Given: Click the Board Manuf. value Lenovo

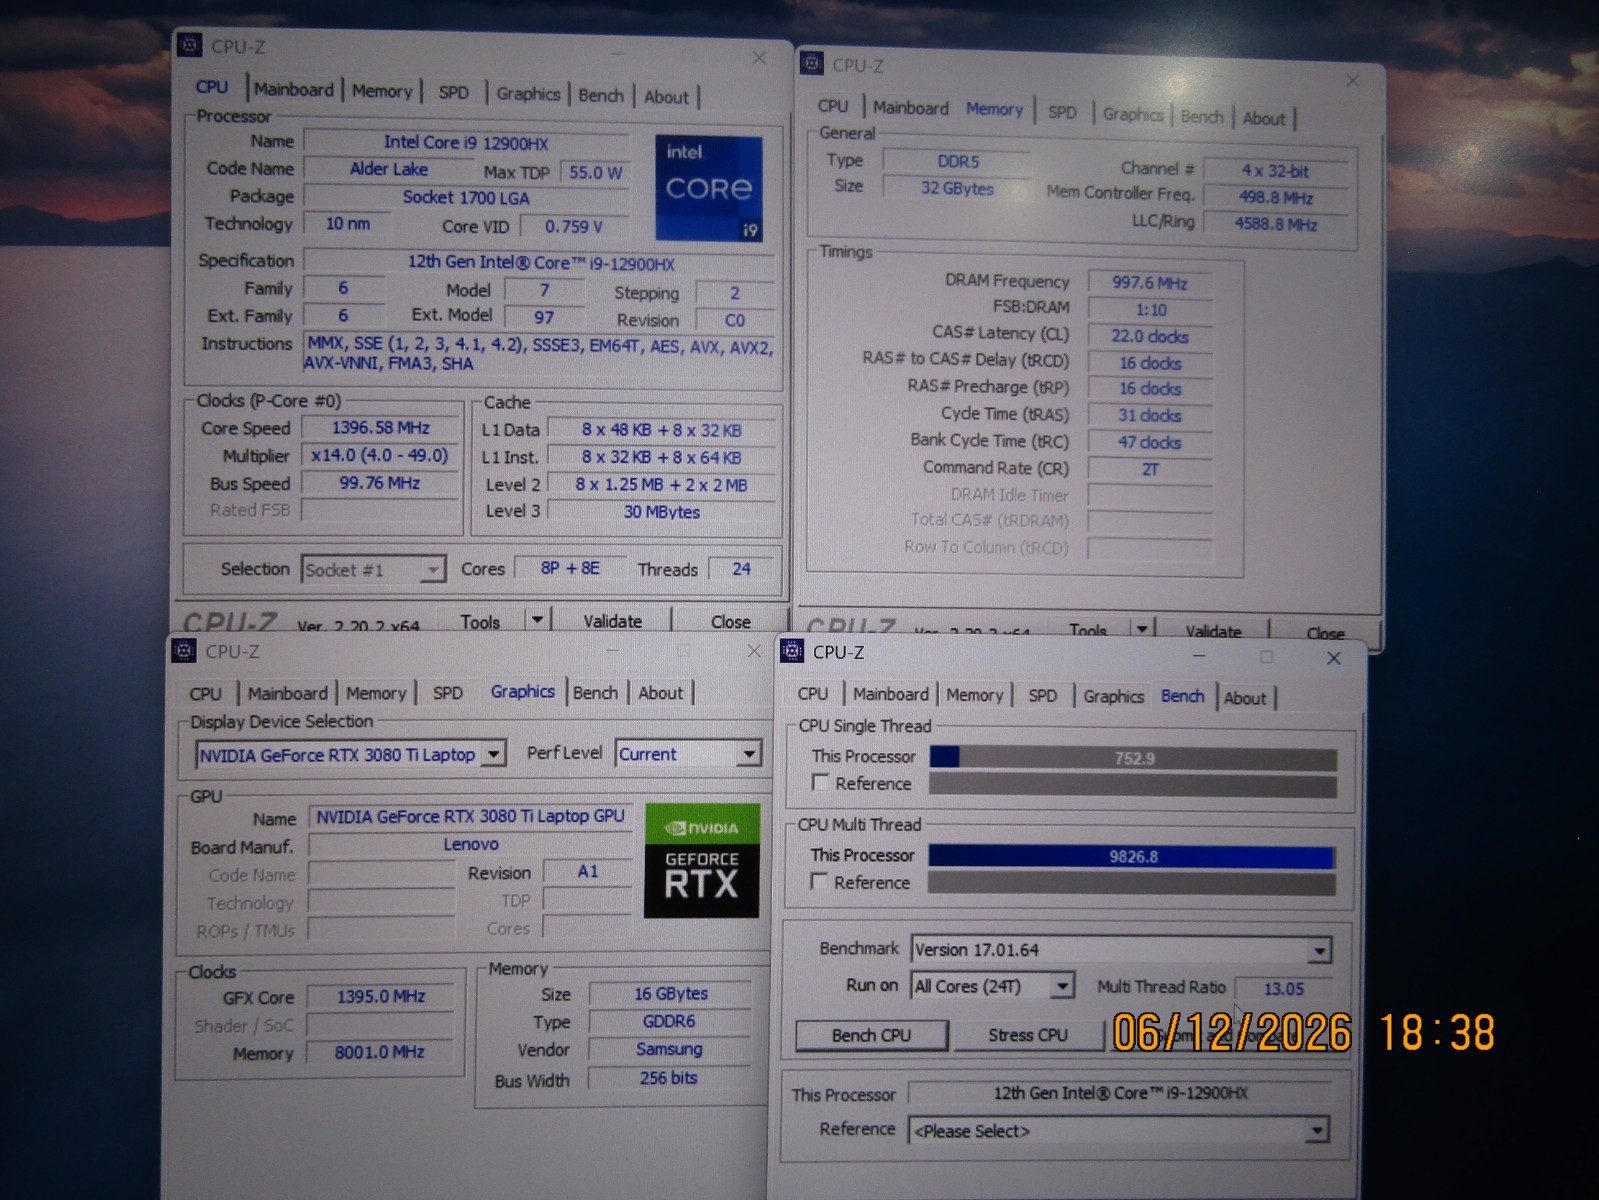Looking at the screenshot, I should point(470,844).
